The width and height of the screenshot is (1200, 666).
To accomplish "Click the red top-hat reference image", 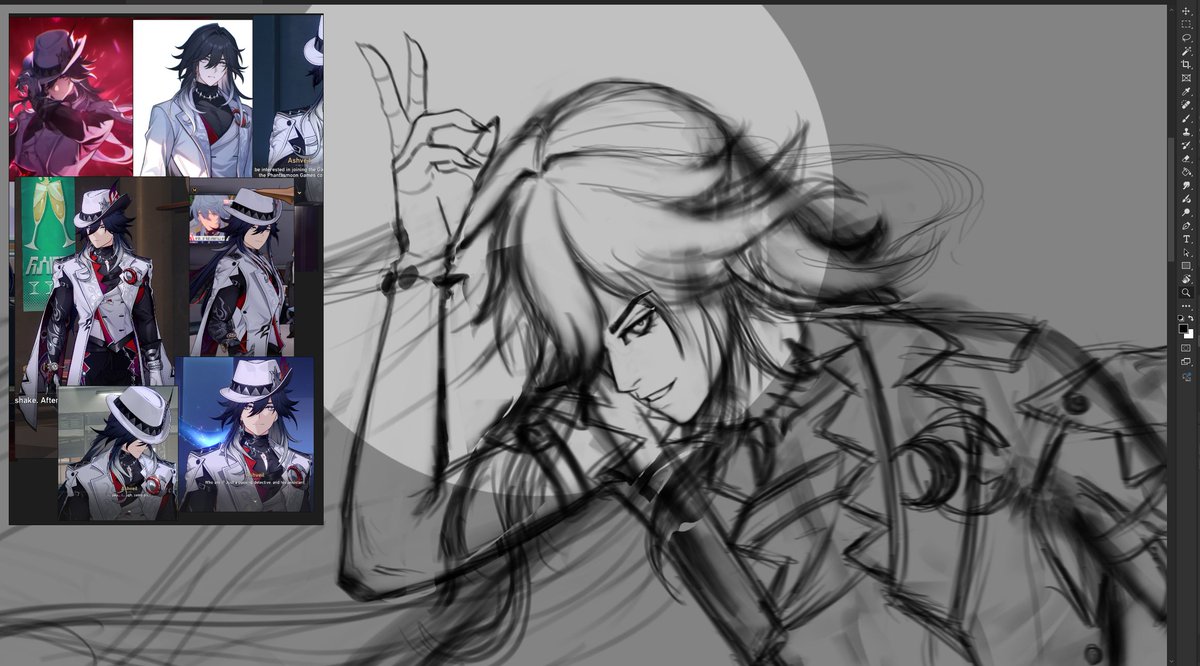I will pyautogui.click(x=71, y=98).
